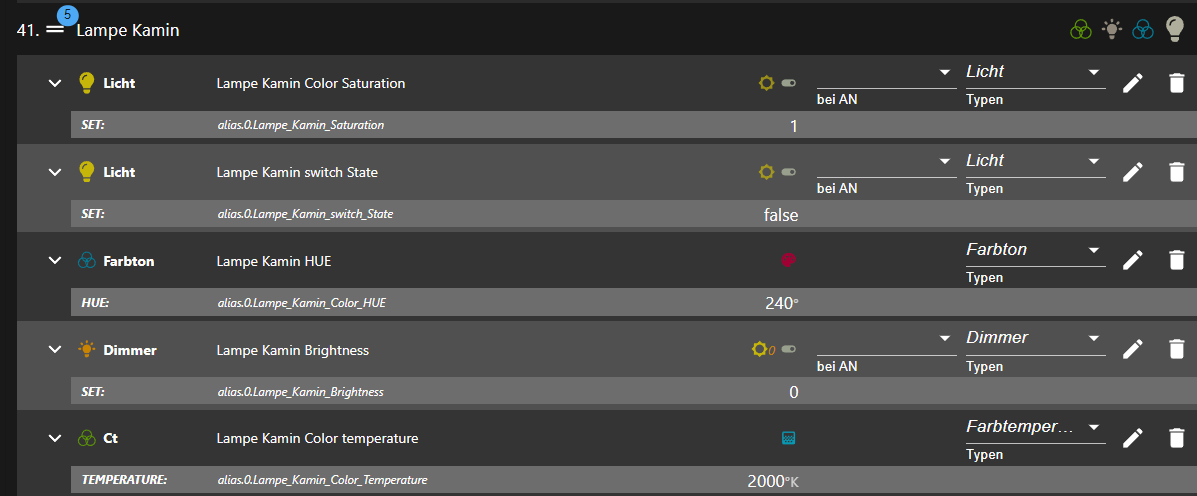Click the Lampe Kamin device title
The width and height of the screenshot is (1197, 496).
click(x=128, y=31)
